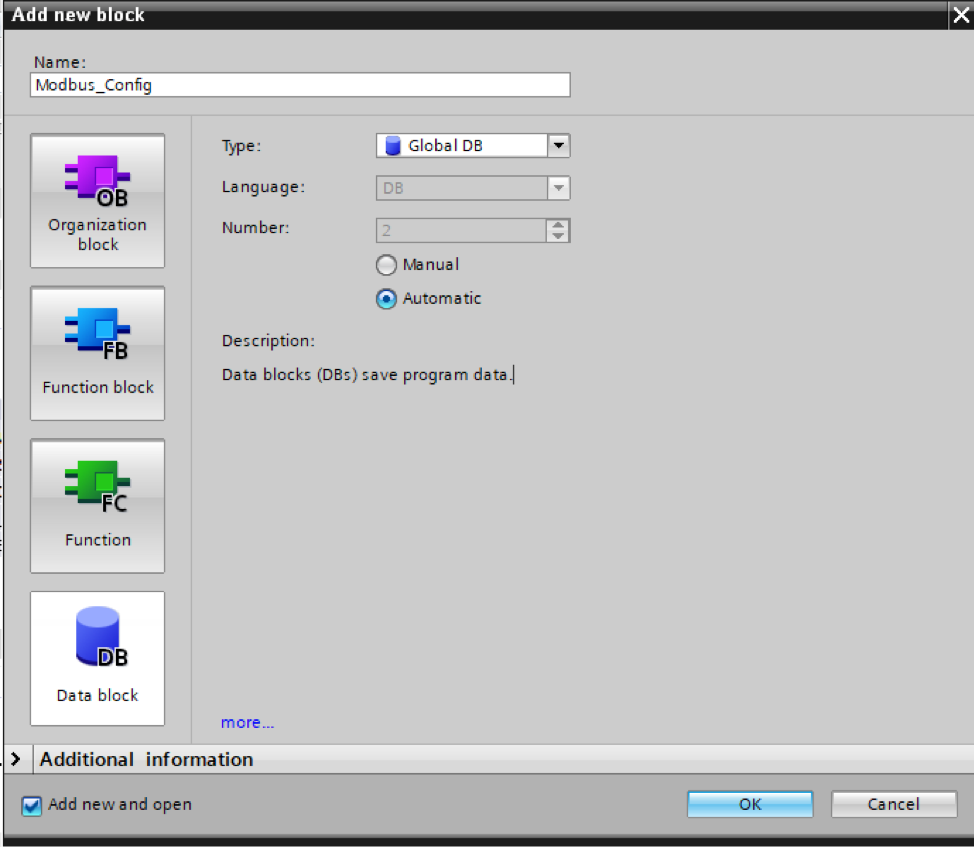Click the Global DB cylinder icon in Type field
Image resolution: width=974 pixels, height=847 pixels.
tap(393, 145)
